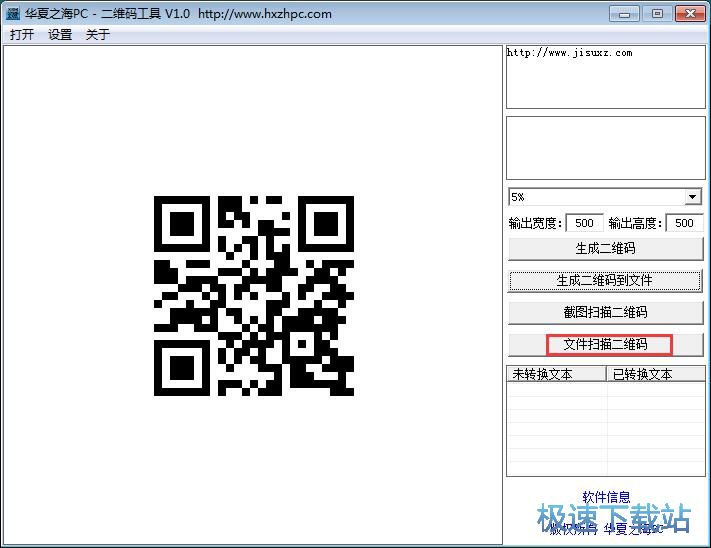Minimize the window

[624, 14]
